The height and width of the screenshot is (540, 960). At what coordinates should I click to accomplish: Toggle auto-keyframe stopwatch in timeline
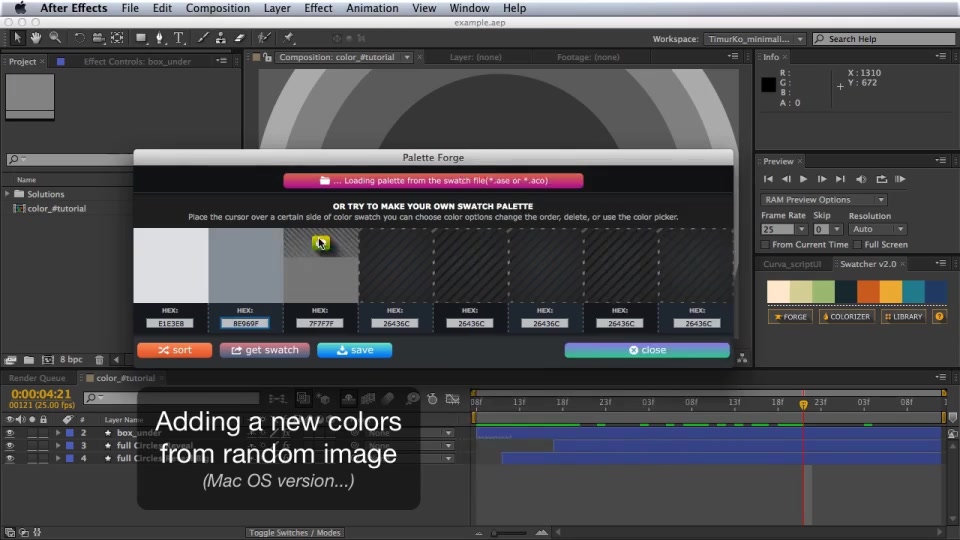432,399
